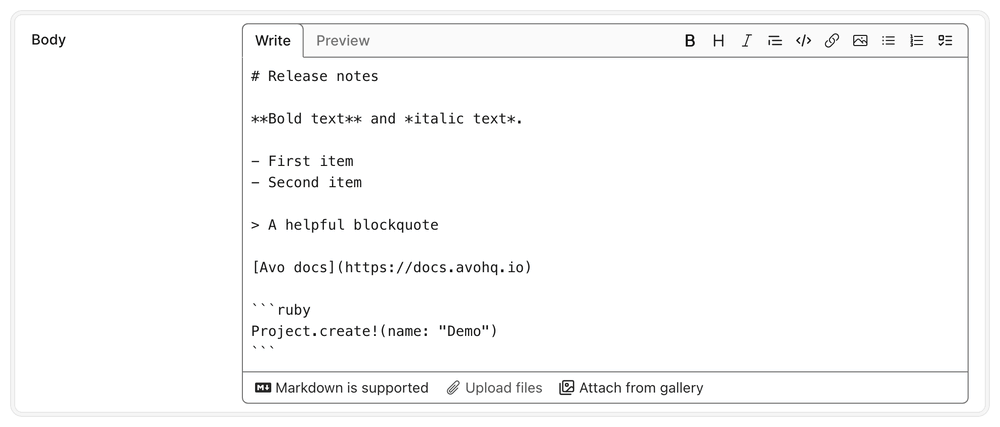Click the Body field label
Viewport: 1000px width, 427px height.
(48, 40)
